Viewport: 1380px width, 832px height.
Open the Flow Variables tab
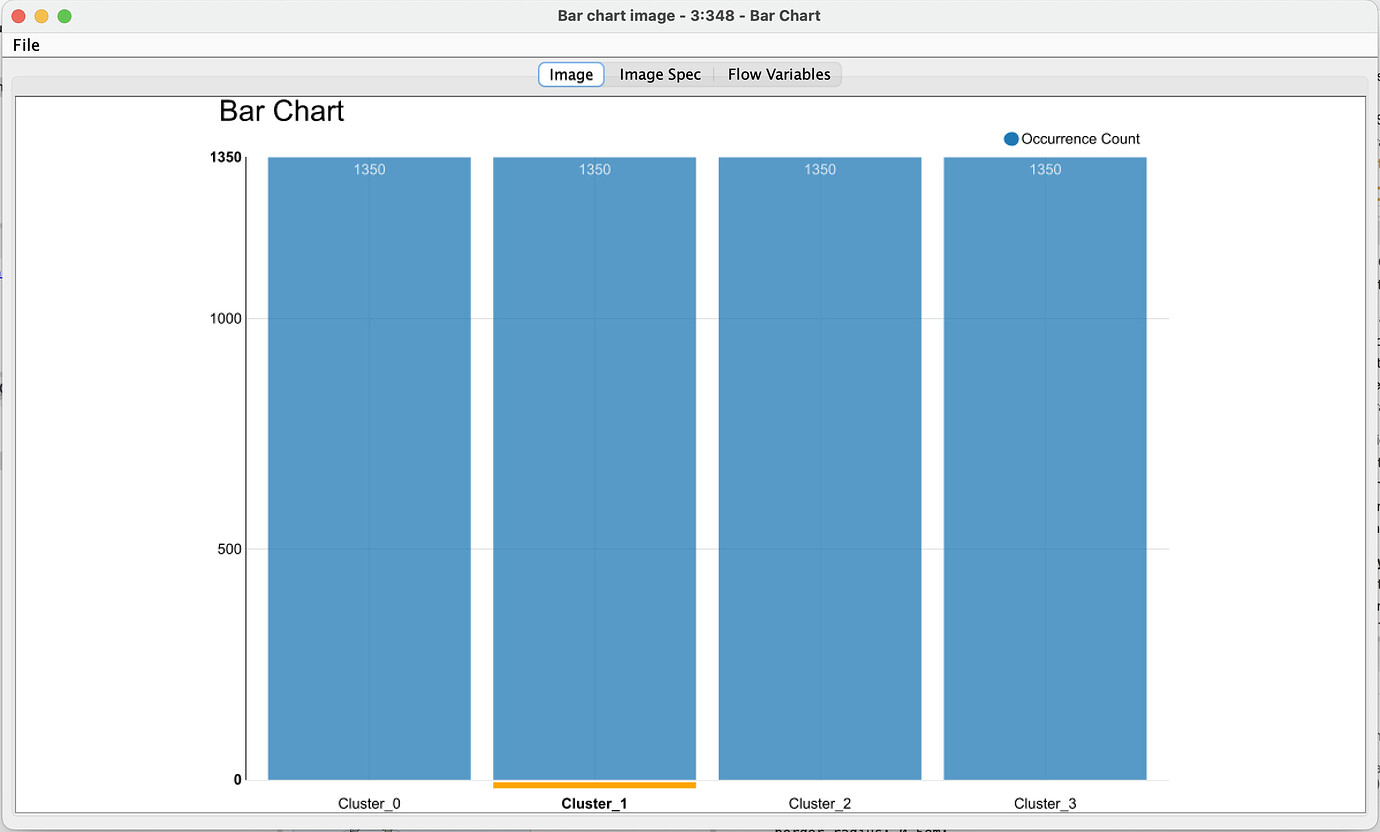[778, 74]
